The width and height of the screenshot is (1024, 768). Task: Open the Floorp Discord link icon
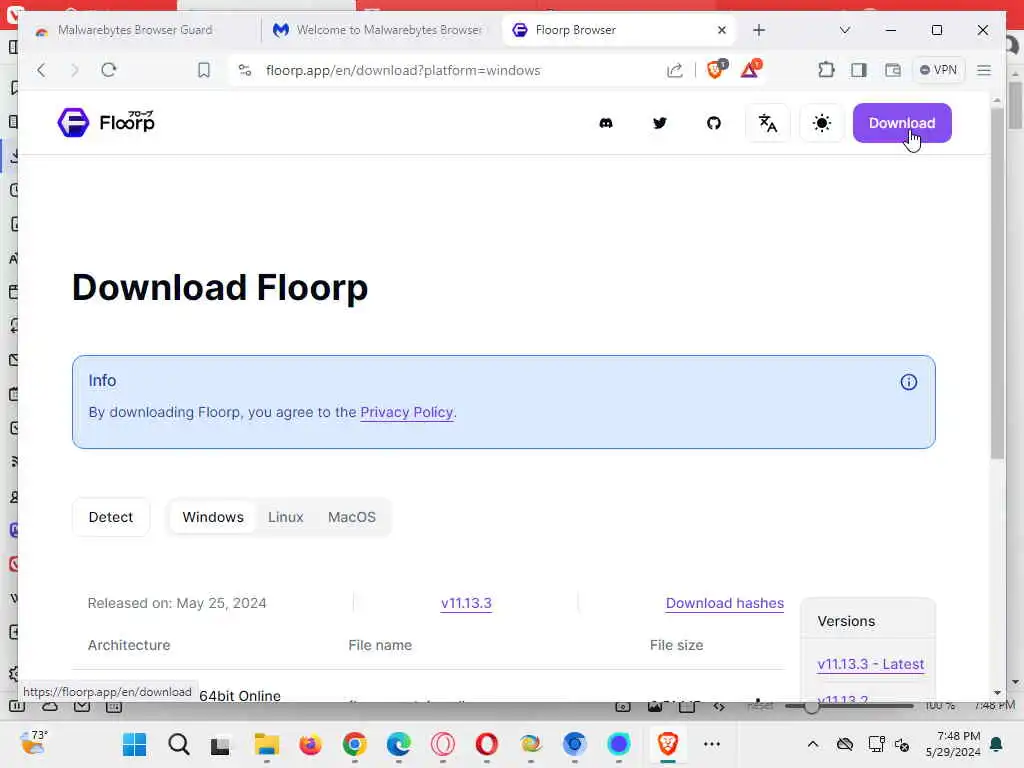tap(606, 123)
